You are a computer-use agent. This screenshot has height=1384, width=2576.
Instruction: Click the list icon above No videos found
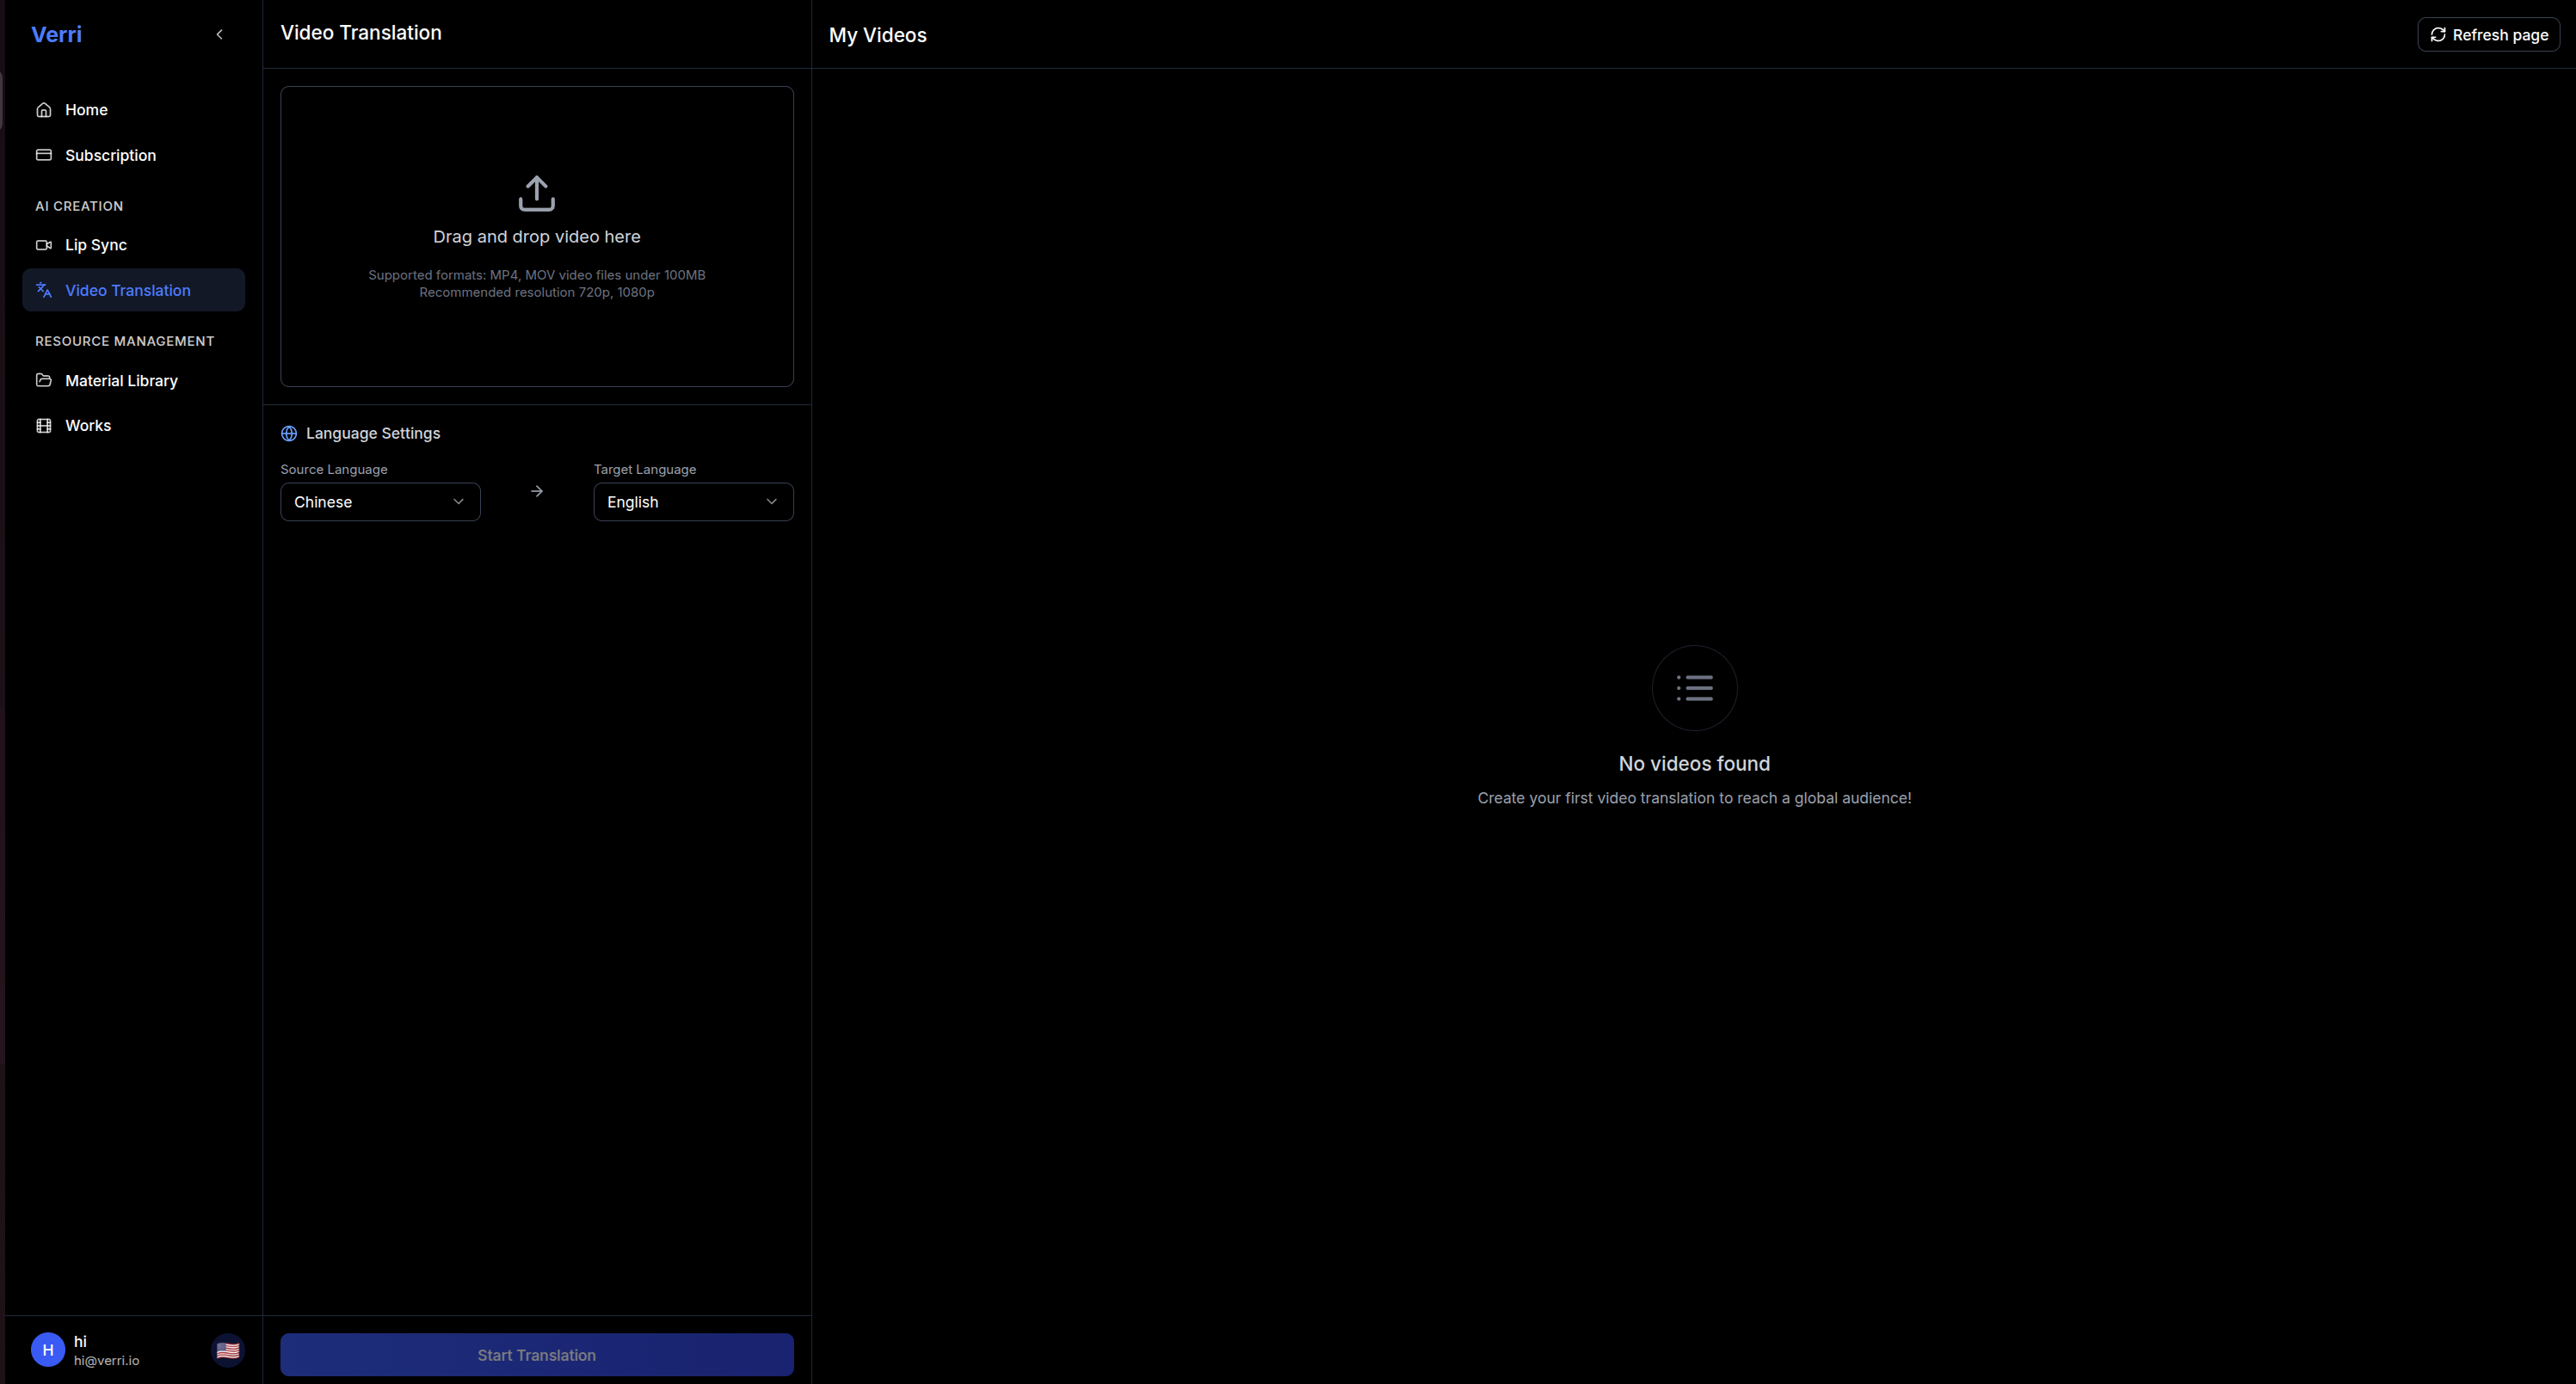(1694, 688)
